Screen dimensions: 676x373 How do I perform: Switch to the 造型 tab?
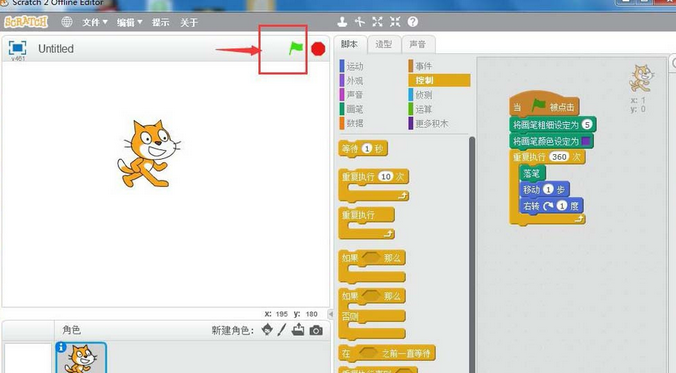(x=384, y=44)
